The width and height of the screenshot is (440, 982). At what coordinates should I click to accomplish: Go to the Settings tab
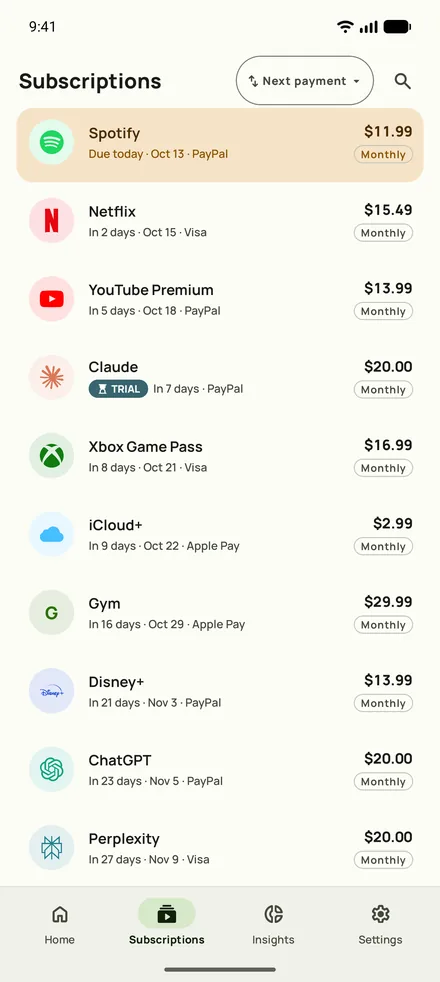point(381,923)
